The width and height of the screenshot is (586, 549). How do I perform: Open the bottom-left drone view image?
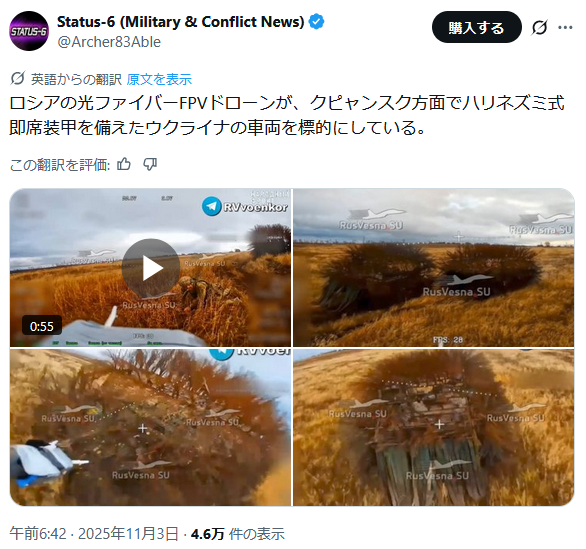150,427
